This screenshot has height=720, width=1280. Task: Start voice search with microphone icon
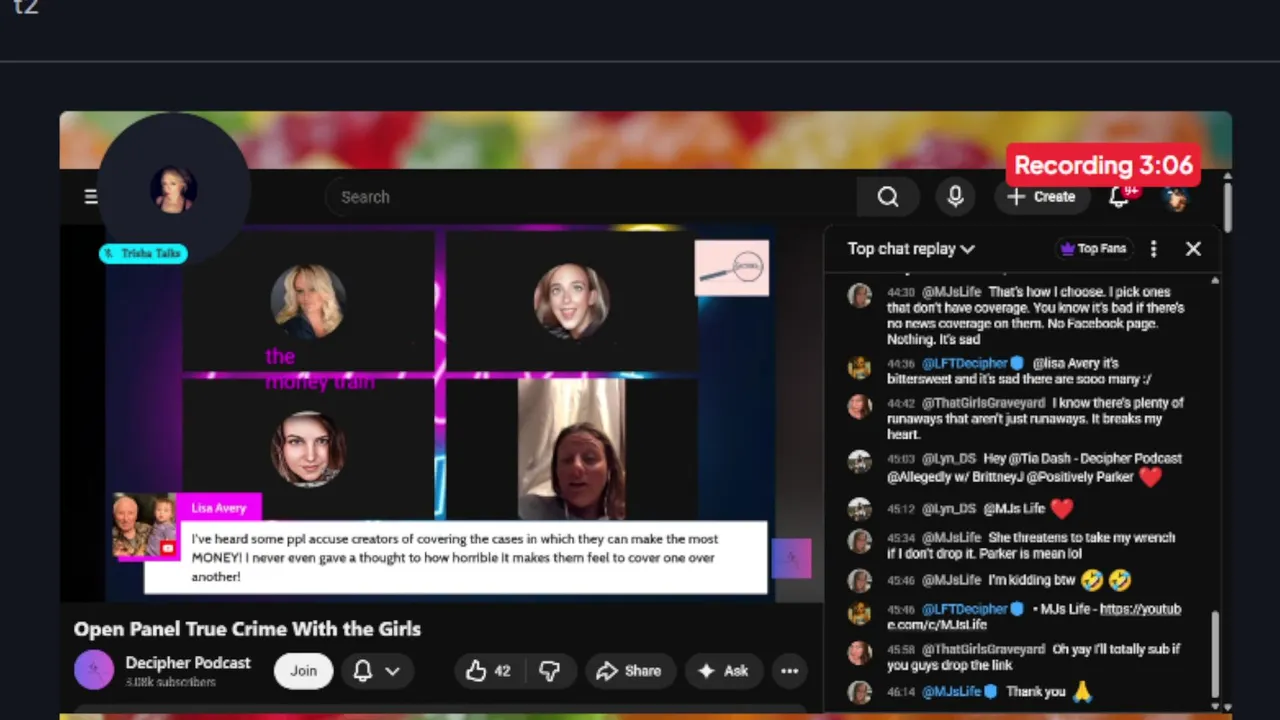955,197
